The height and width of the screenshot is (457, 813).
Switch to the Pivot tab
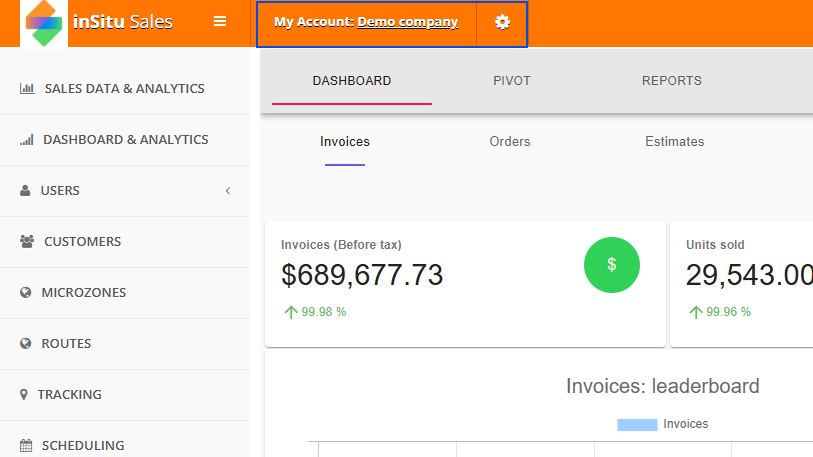[x=512, y=81]
